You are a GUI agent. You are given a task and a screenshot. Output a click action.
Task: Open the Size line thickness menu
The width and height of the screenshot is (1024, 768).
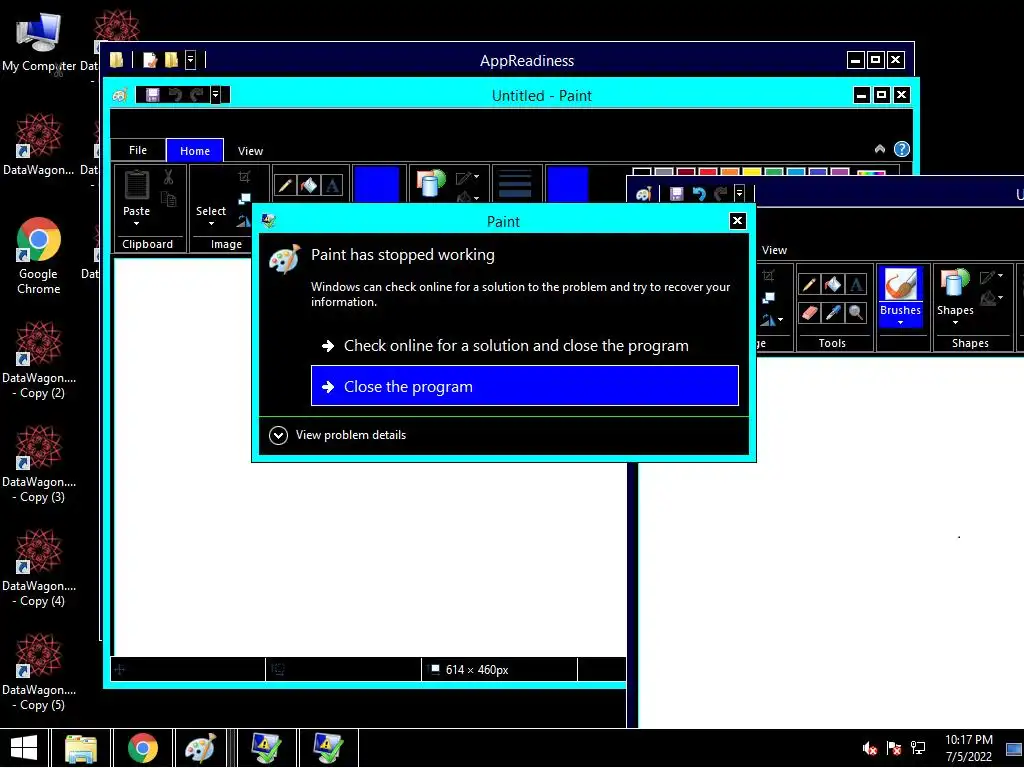tap(515, 184)
